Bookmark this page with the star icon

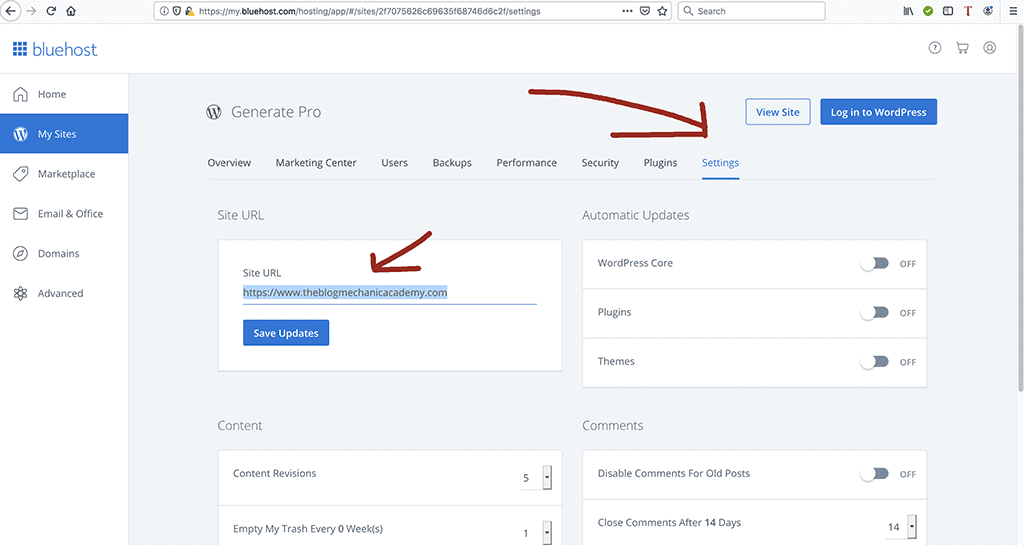[662, 11]
